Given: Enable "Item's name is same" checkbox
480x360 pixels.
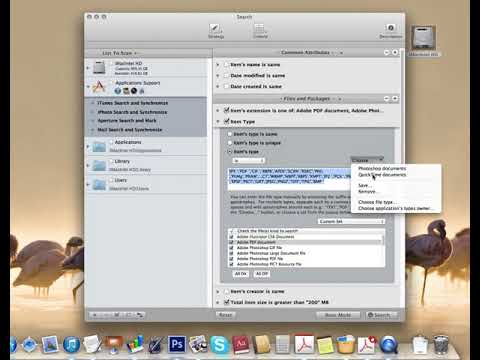Looking at the screenshot, I should click(x=226, y=64).
